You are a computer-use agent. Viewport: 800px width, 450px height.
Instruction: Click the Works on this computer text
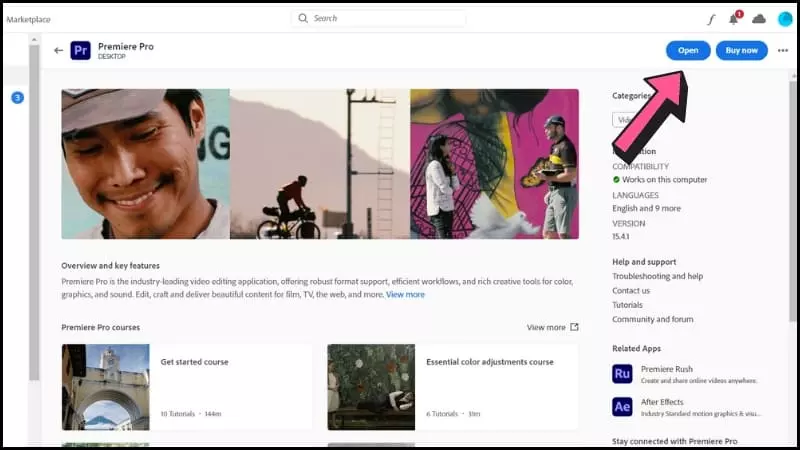tap(664, 180)
